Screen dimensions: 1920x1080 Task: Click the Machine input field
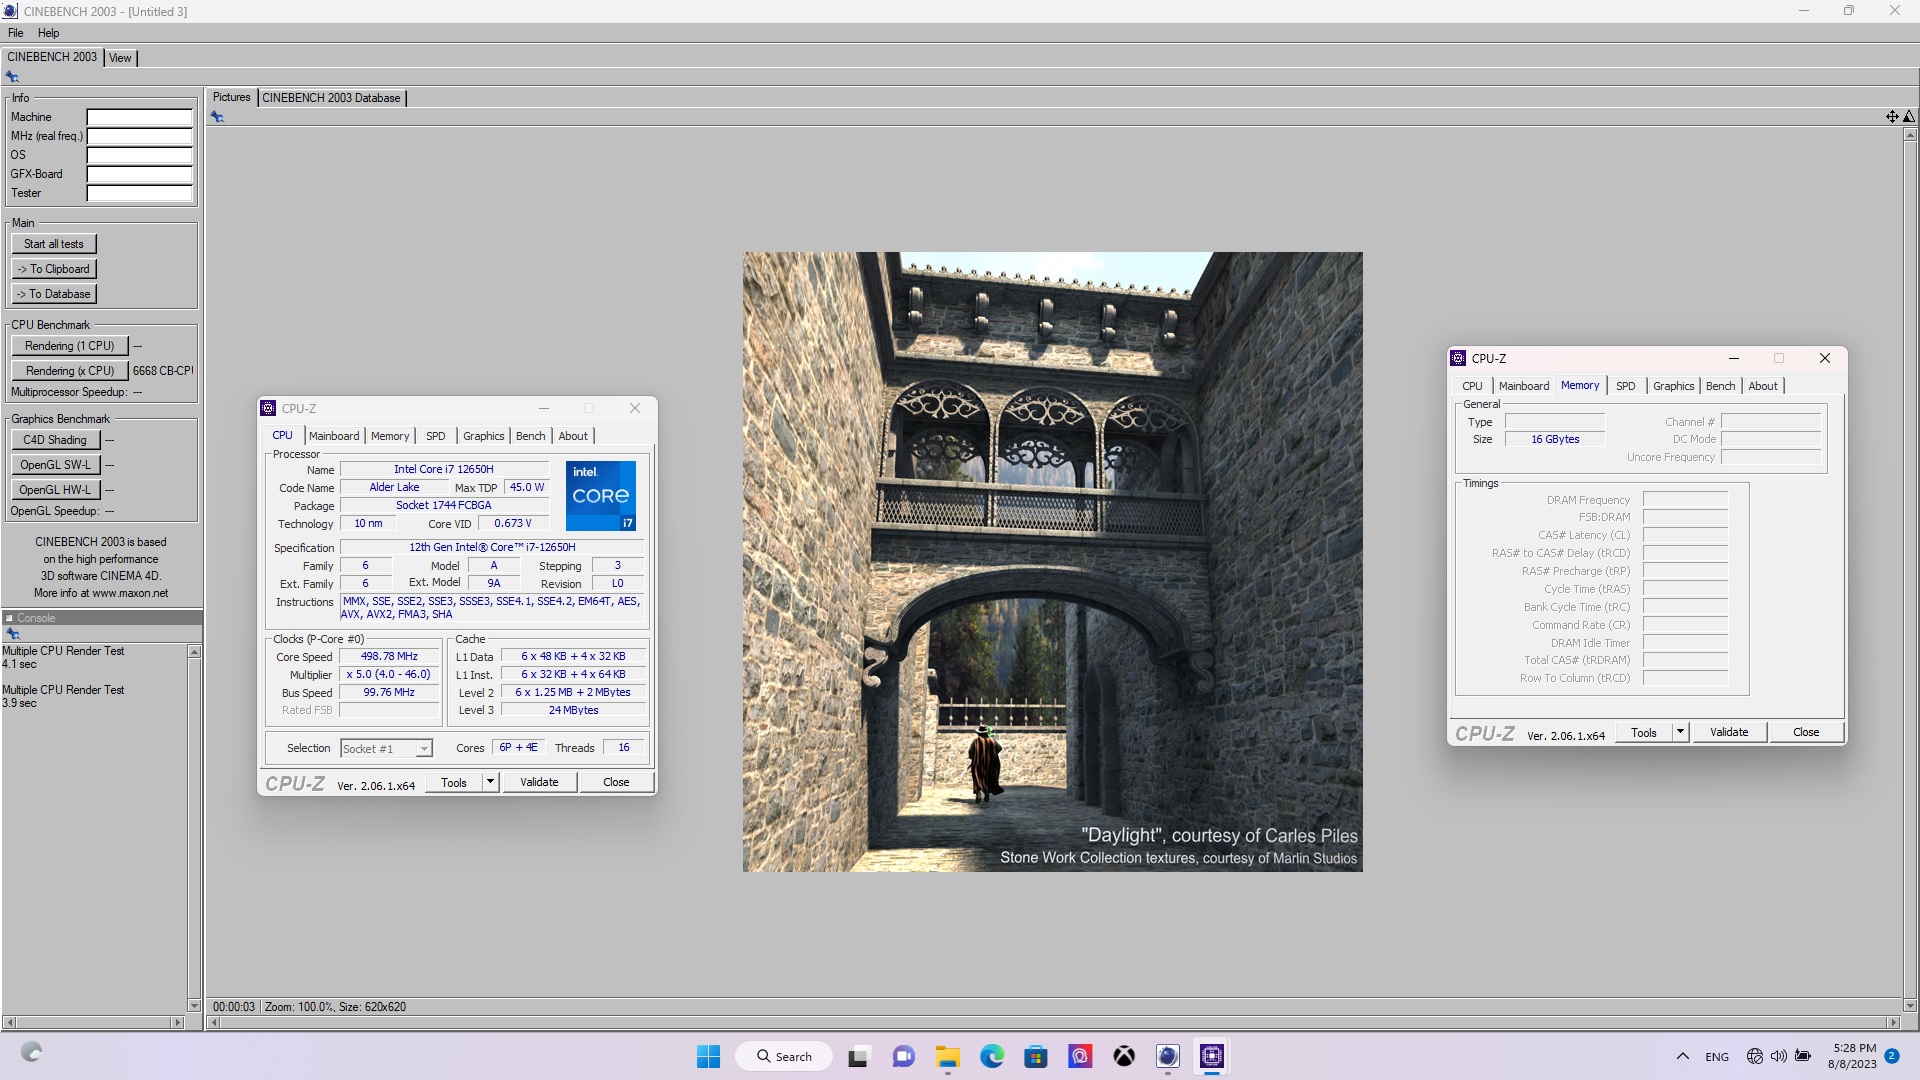click(x=139, y=117)
